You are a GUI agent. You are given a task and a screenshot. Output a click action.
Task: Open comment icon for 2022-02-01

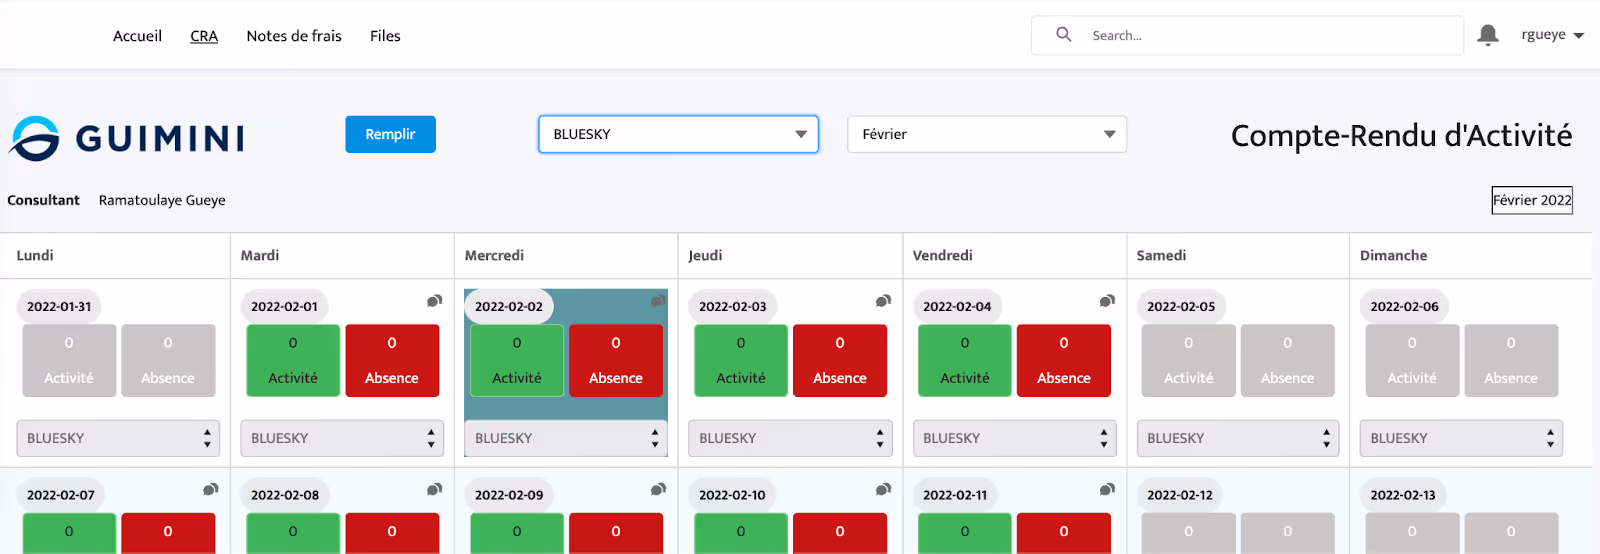434,301
